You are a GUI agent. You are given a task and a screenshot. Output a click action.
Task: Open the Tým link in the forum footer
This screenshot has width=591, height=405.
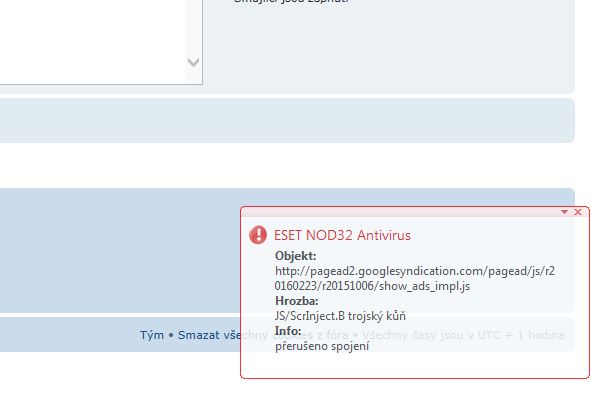[x=152, y=335]
